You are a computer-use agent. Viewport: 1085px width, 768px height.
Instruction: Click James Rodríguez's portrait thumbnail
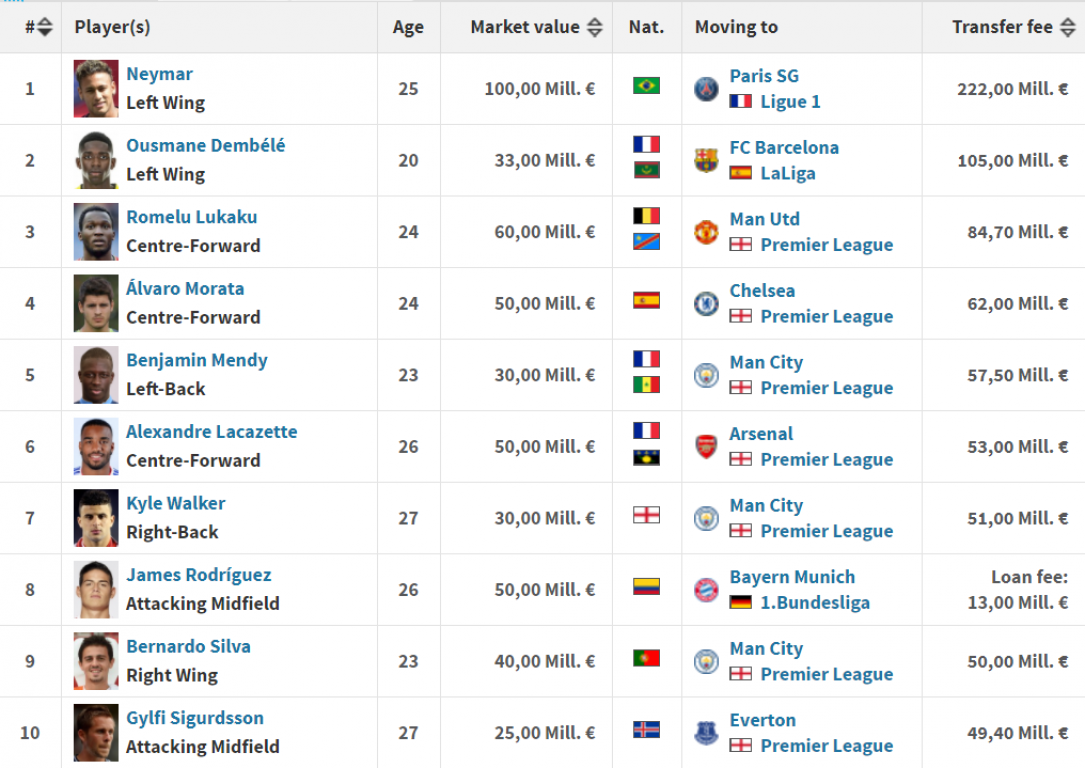[96, 590]
